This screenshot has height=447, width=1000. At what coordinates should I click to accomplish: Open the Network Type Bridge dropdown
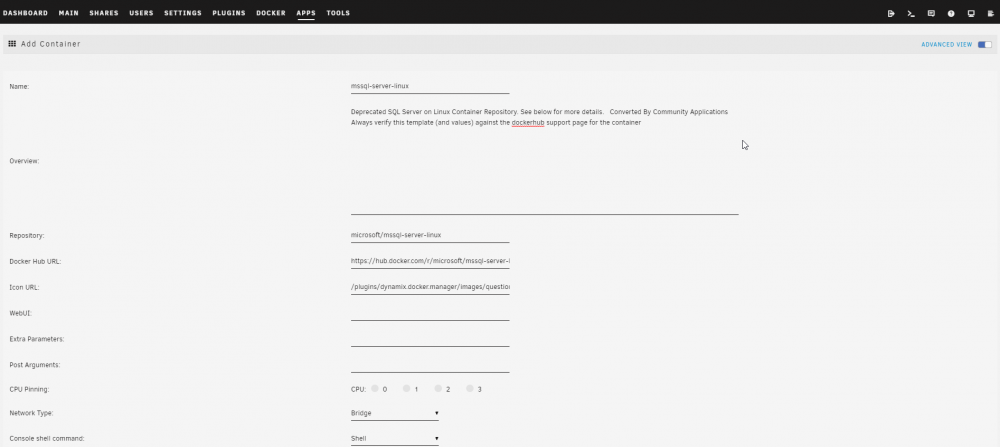point(395,413)
